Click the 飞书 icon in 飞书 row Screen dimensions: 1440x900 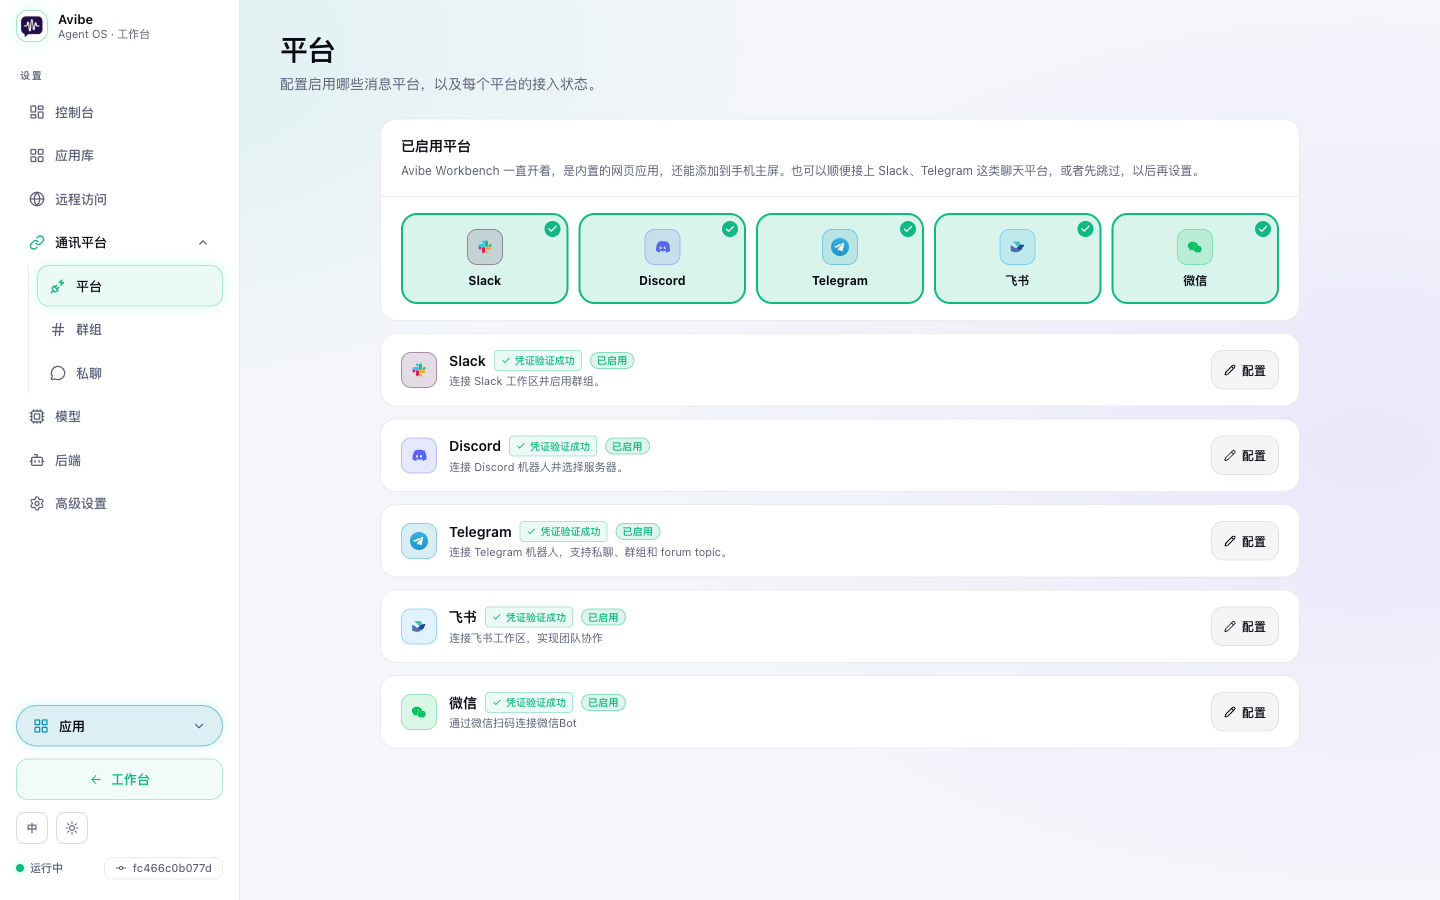click(419, 627)
